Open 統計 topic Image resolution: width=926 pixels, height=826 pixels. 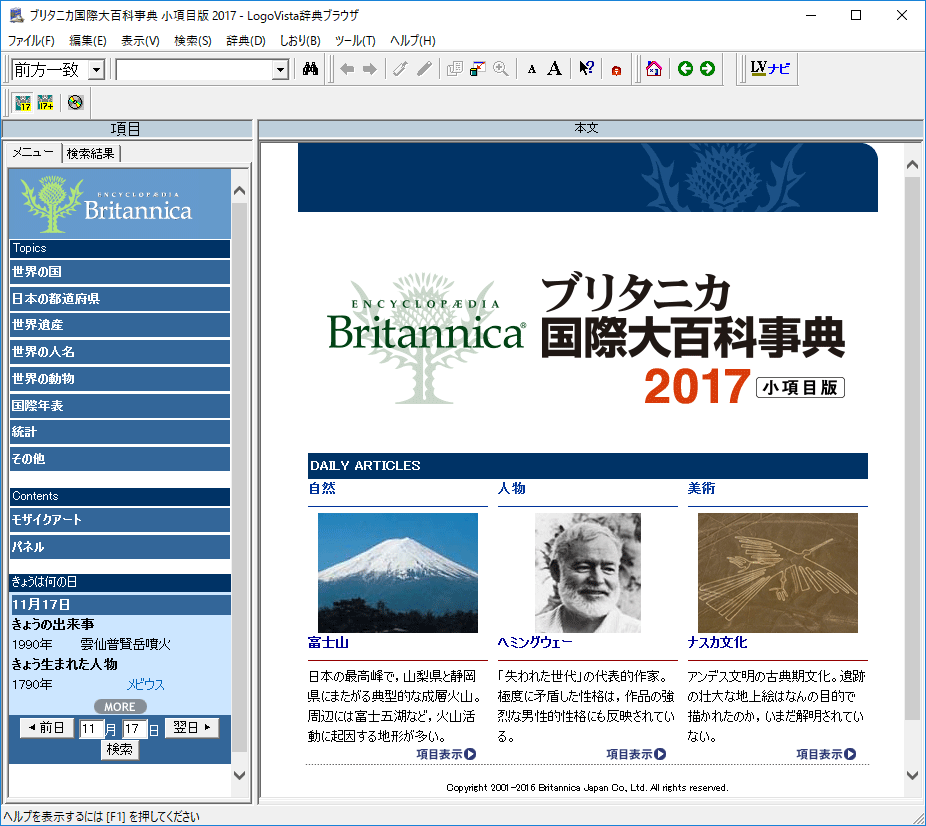[120, 432]
